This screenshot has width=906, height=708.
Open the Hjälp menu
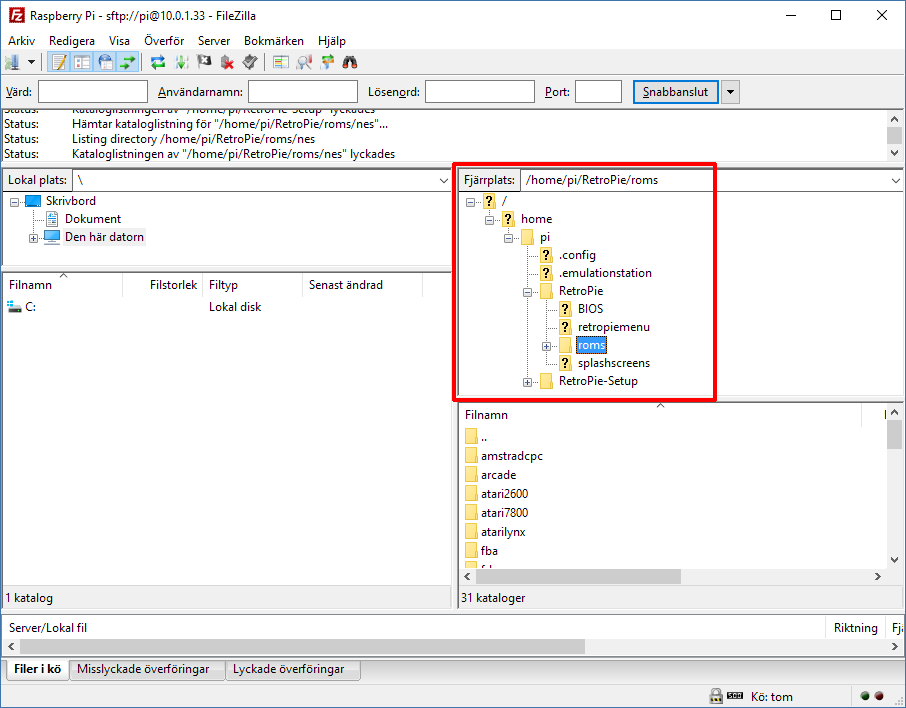click(x=332, y=40)
